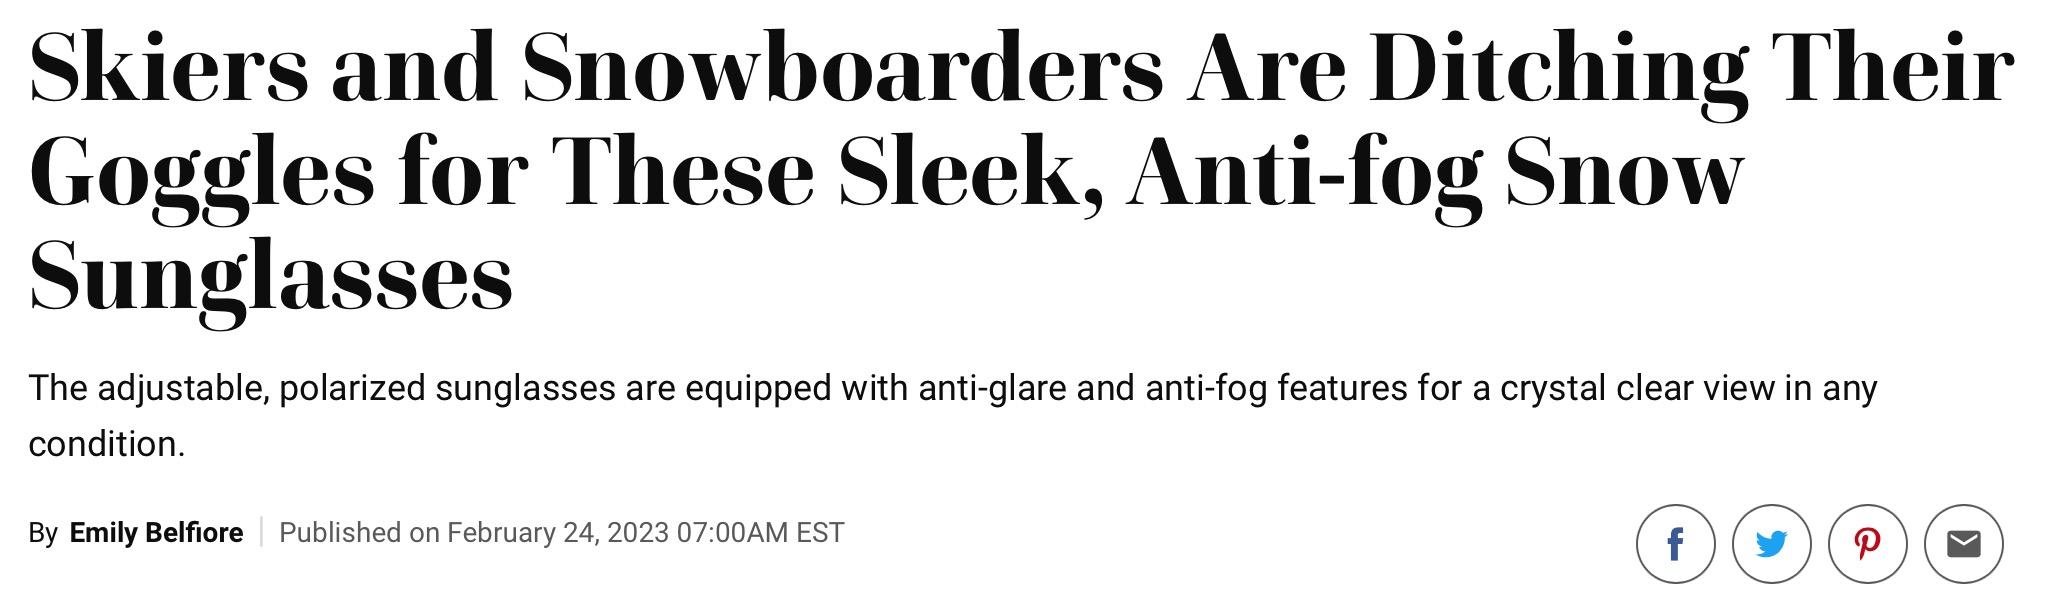The image size is (2052, 610).
Task: Click divider between author and publish date
Action: (261, 532)
